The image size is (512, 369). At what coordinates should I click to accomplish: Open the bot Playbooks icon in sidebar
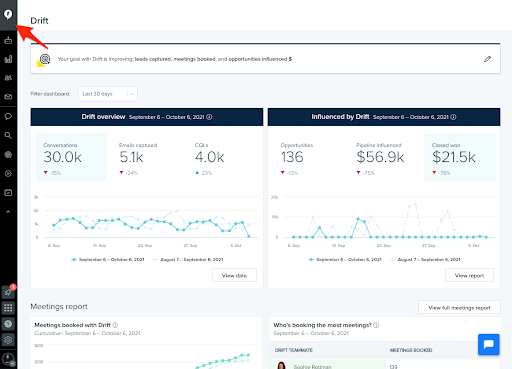point(8,40)
